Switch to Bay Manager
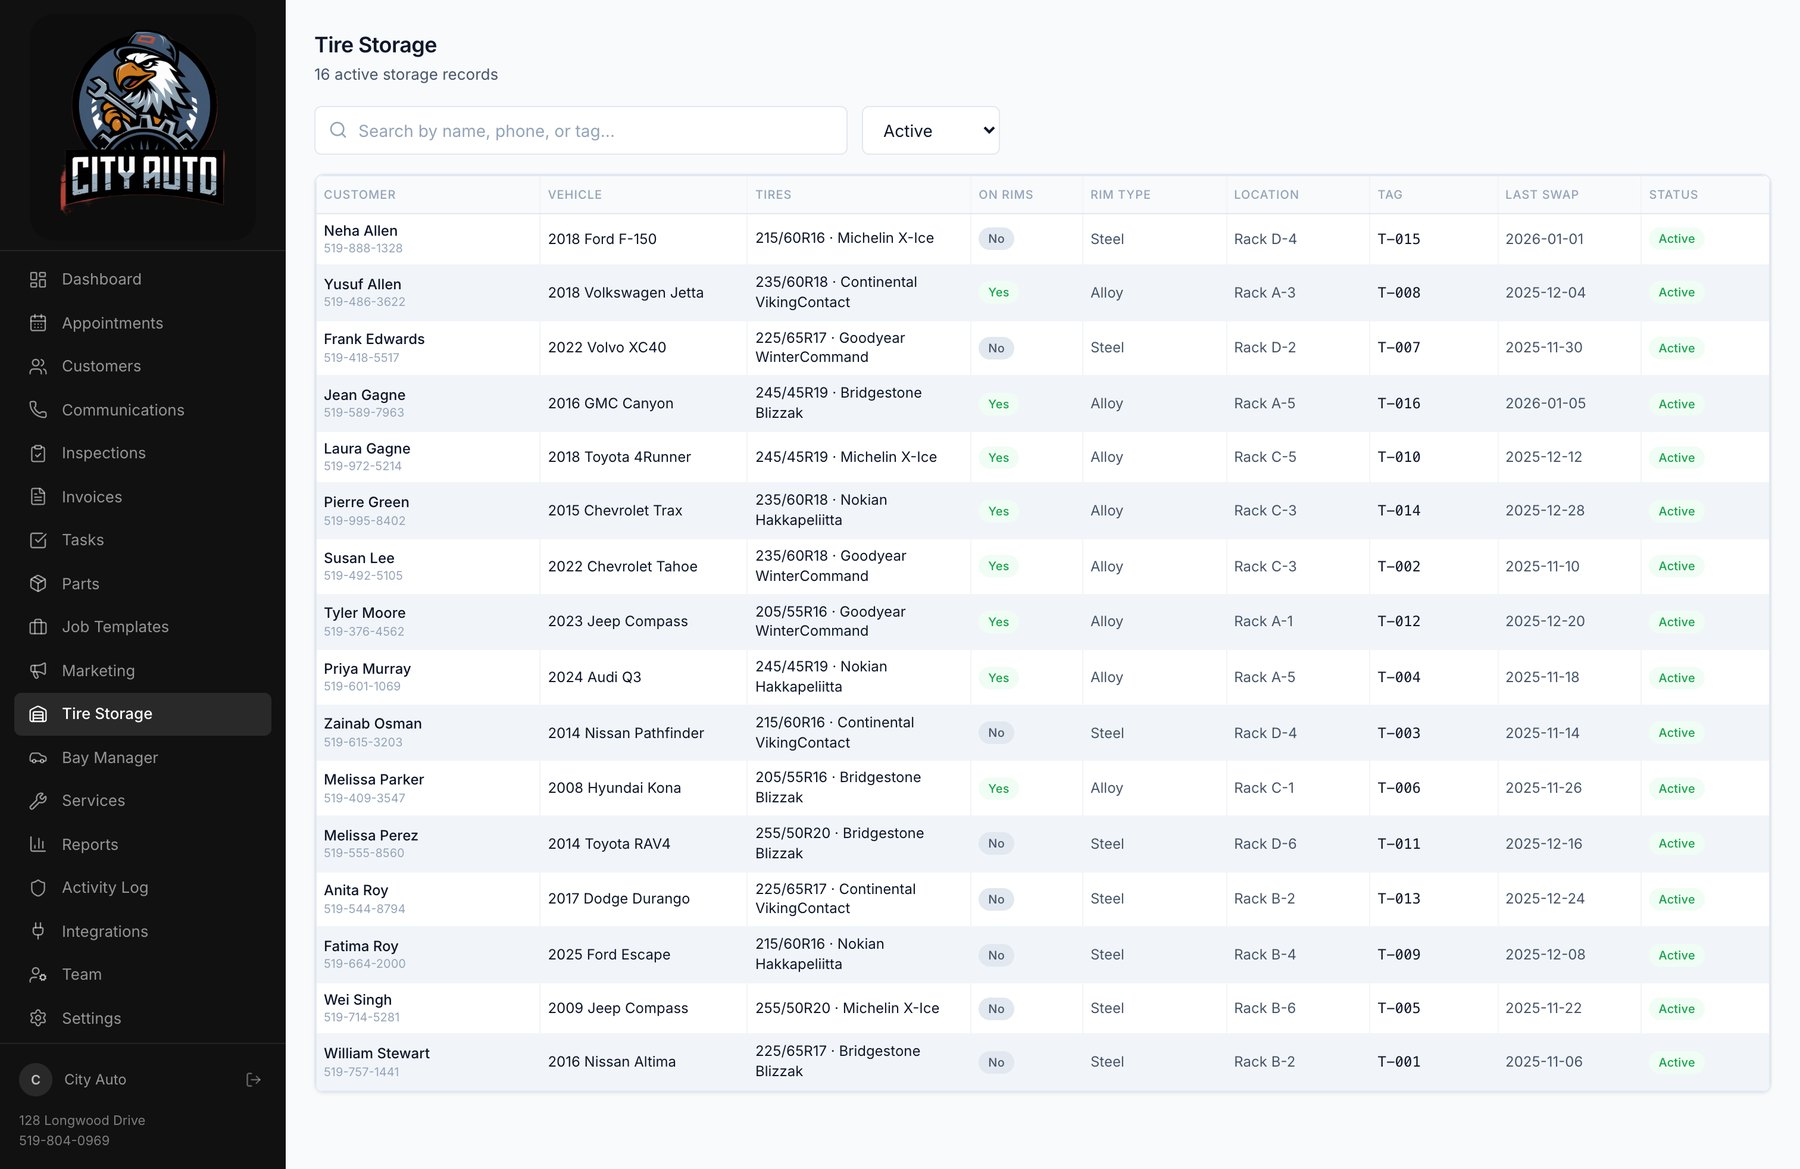1800x1169 pixels. (143, 758)
